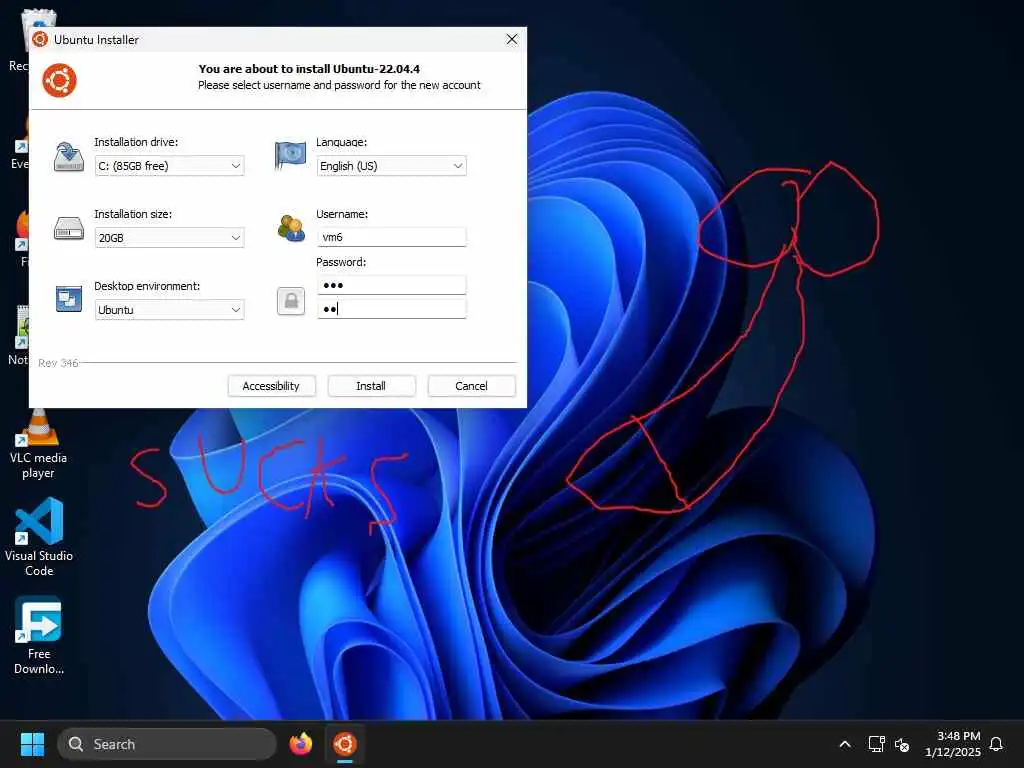This screenshot has width=1024, height=768.
Task: Open the clock showing 3:48 PM
Action: (953, 744)
